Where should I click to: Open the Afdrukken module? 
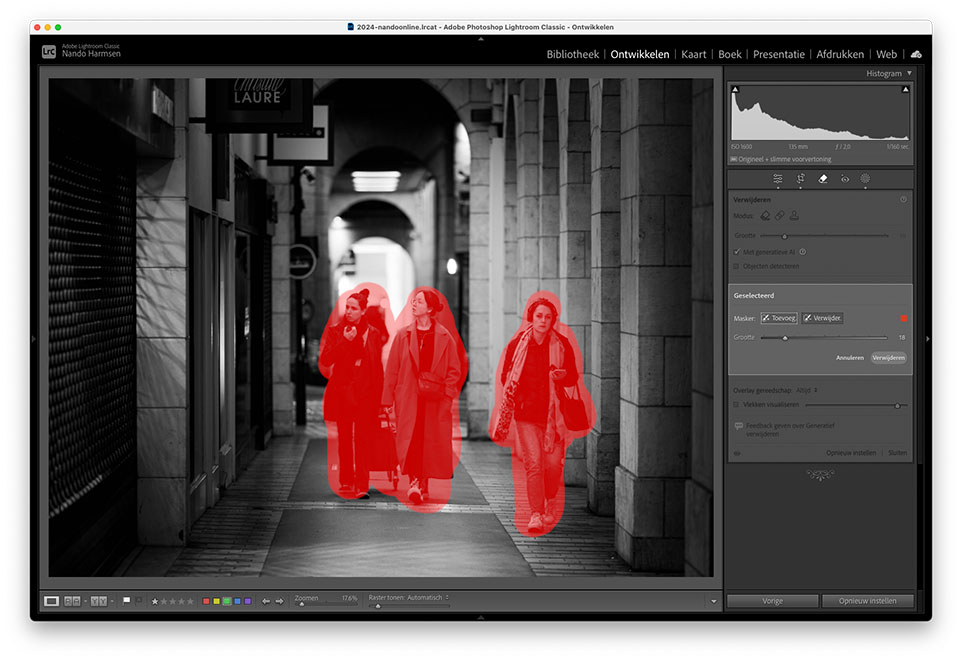point(840,54)
